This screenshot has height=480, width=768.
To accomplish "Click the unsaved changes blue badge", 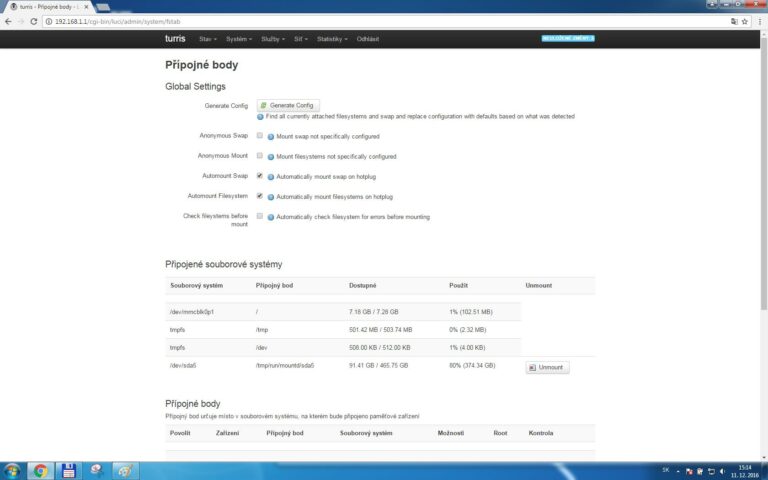I will 568,38.
